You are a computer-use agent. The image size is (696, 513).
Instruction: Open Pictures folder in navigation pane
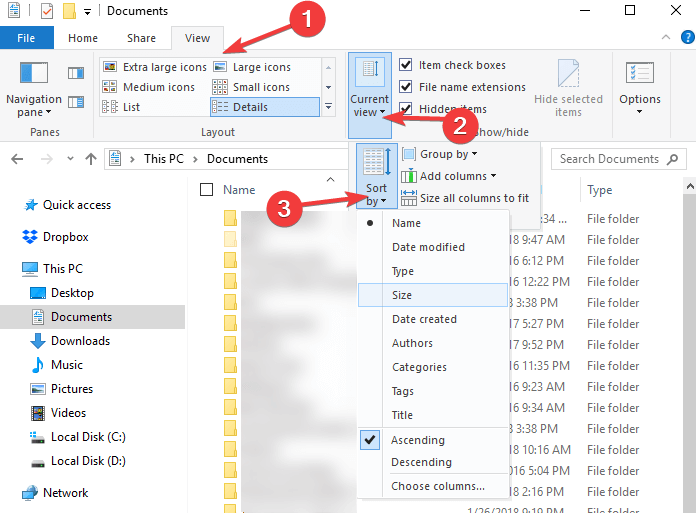tap(62, 389)
